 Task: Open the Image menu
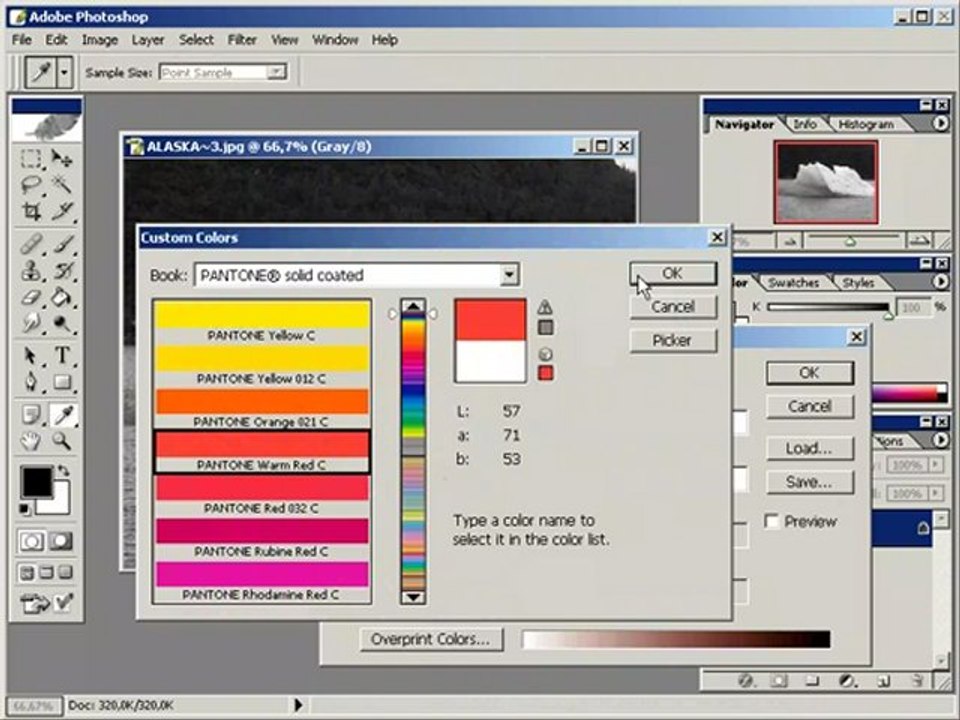[x=100, y=40]
